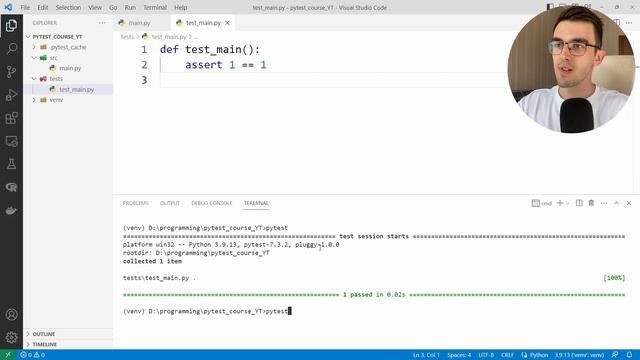Switch to the Problems panel tab
640x360 pixels.
(x=136, y=203)
